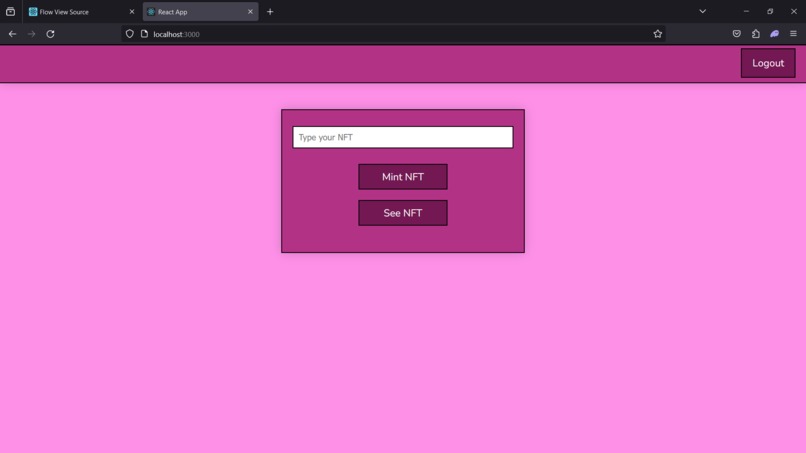Reload the current page
Image resolution: width=806 pixels, height=453 pixels.
tap(50, 34)
